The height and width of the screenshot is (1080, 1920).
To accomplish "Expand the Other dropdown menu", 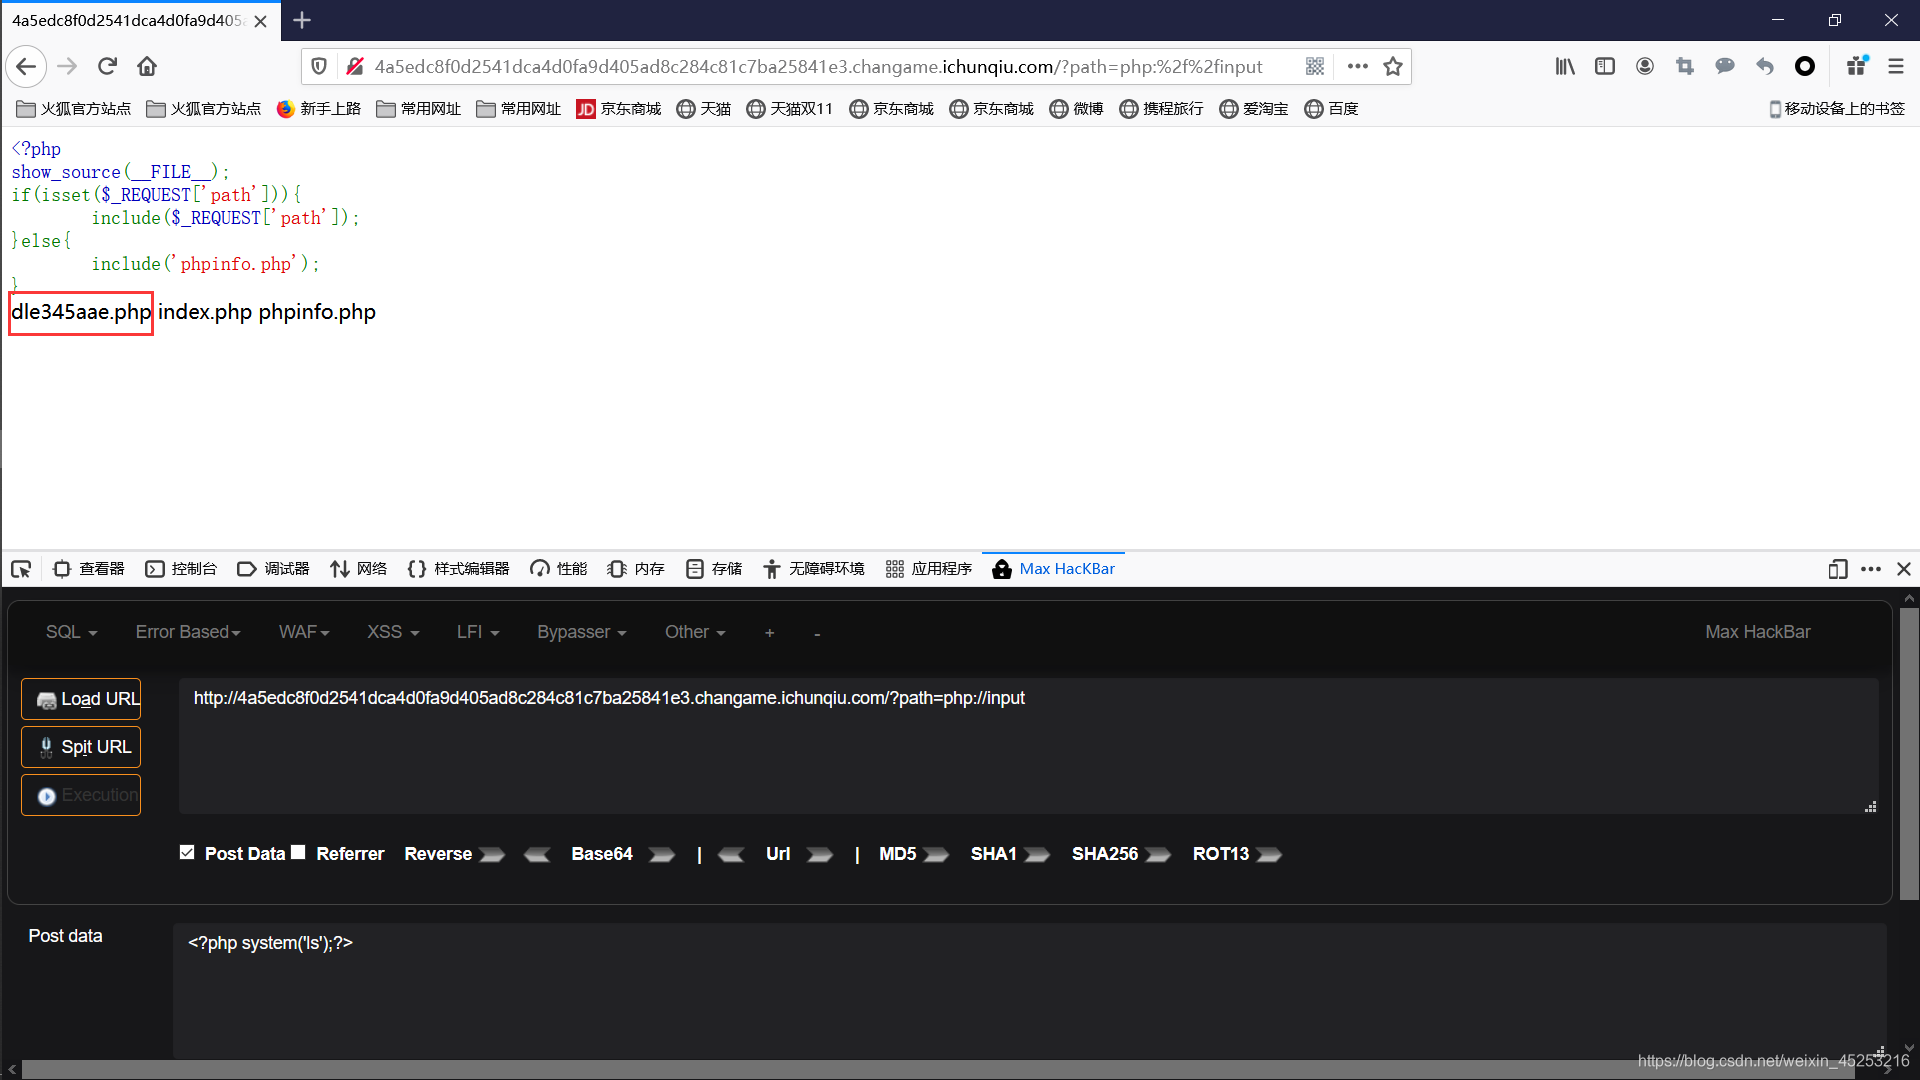I will tap(695, 632).
